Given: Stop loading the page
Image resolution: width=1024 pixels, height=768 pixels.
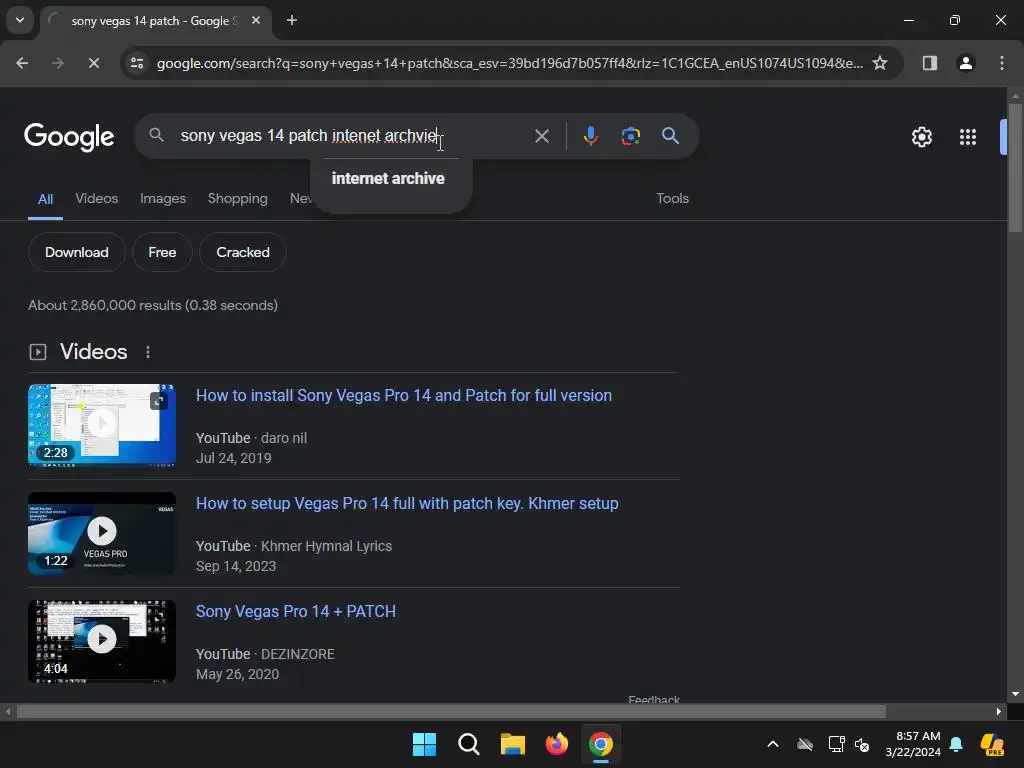Looking at the screenshot, I should pyautogui.click(x=93, y=63).
